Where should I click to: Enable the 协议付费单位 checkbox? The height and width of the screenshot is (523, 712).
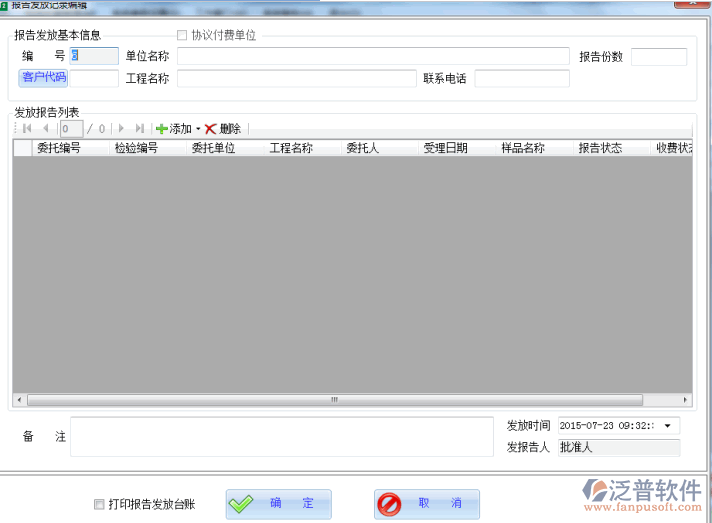182,35
